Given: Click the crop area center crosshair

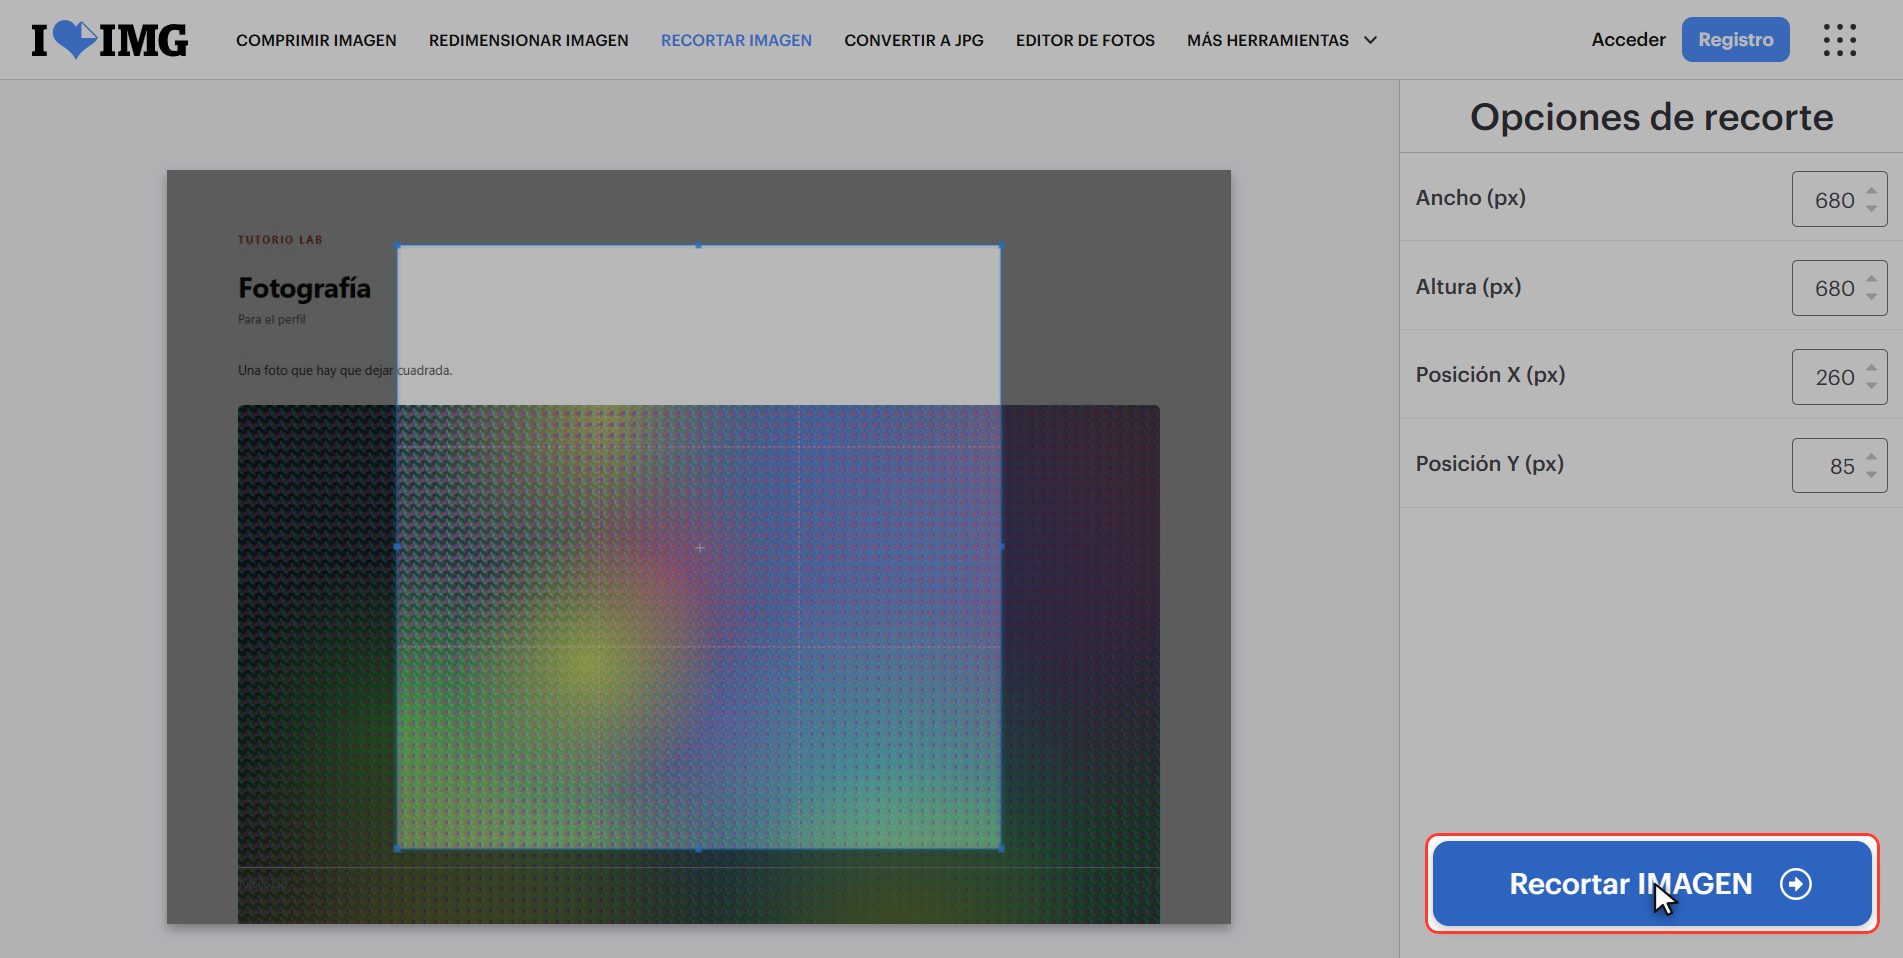Looking at the screenshot, I should click(x=700, y=547).
